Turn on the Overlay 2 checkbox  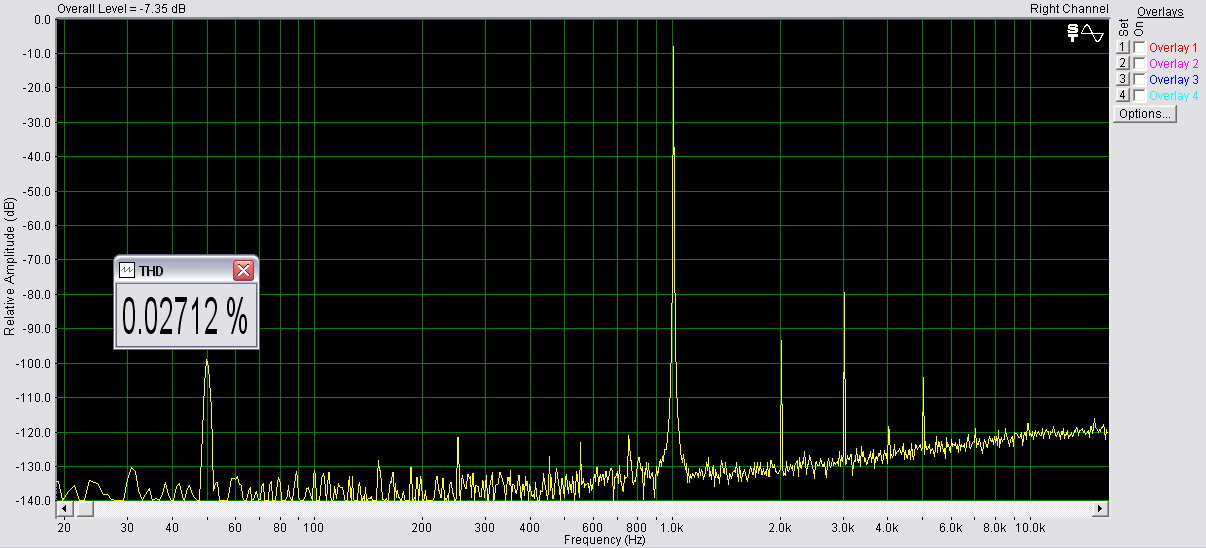click(x=1139, y=64)
